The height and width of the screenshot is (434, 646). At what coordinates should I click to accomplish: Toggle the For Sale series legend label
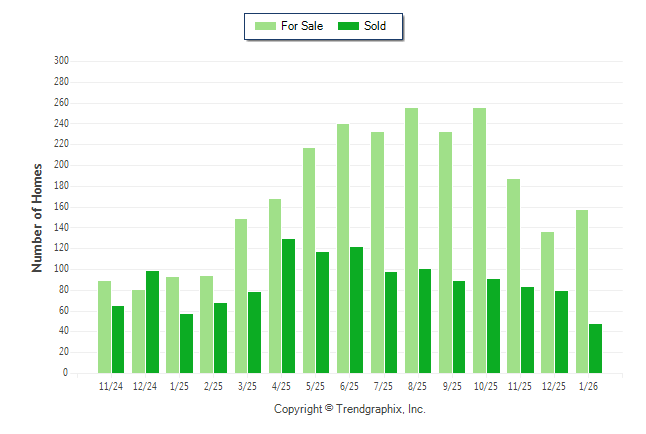click(302, 26)
